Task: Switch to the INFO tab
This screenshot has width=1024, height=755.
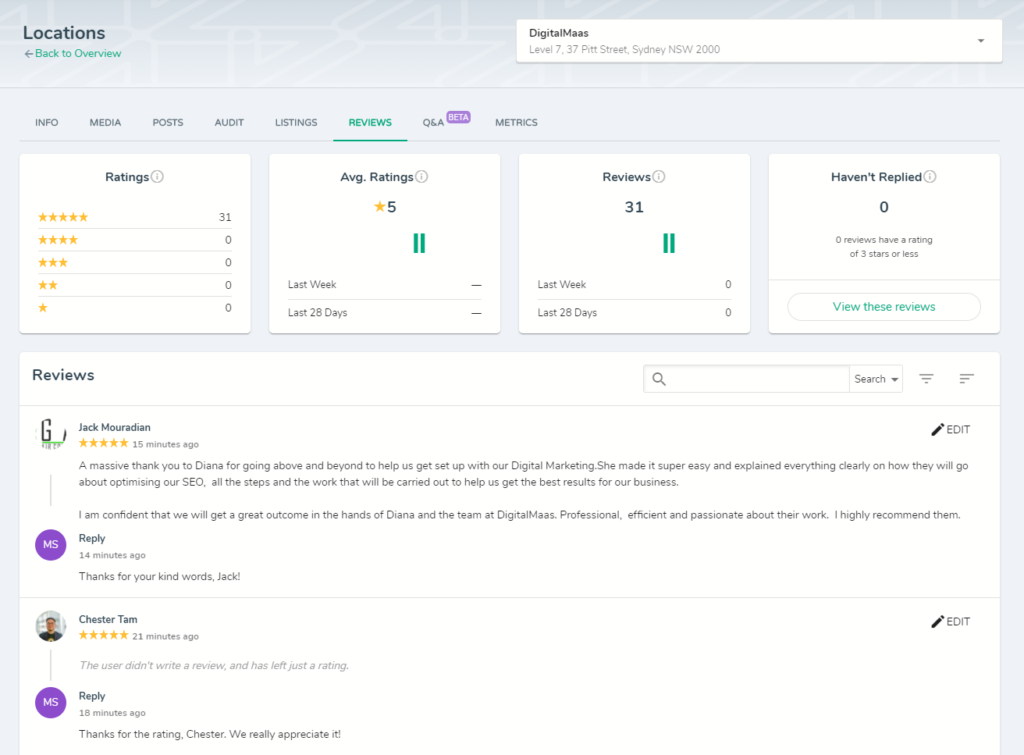Action: (46, 123)
